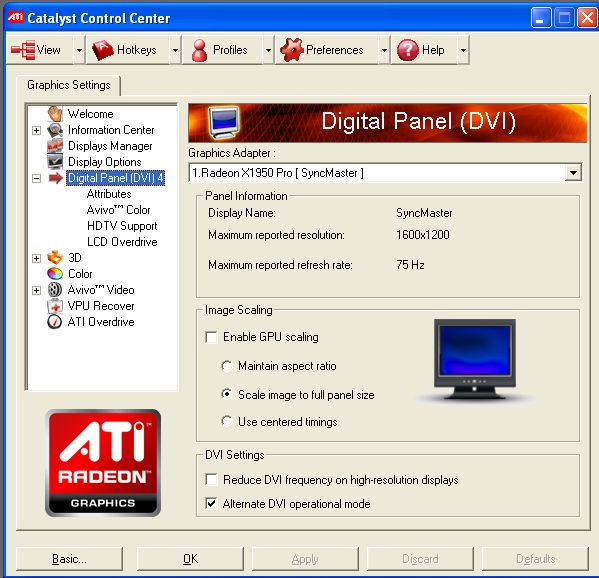This screenshot has width=599, height=578.
Task: Open the Avivo Color sub-item
Action: point(118,210)
